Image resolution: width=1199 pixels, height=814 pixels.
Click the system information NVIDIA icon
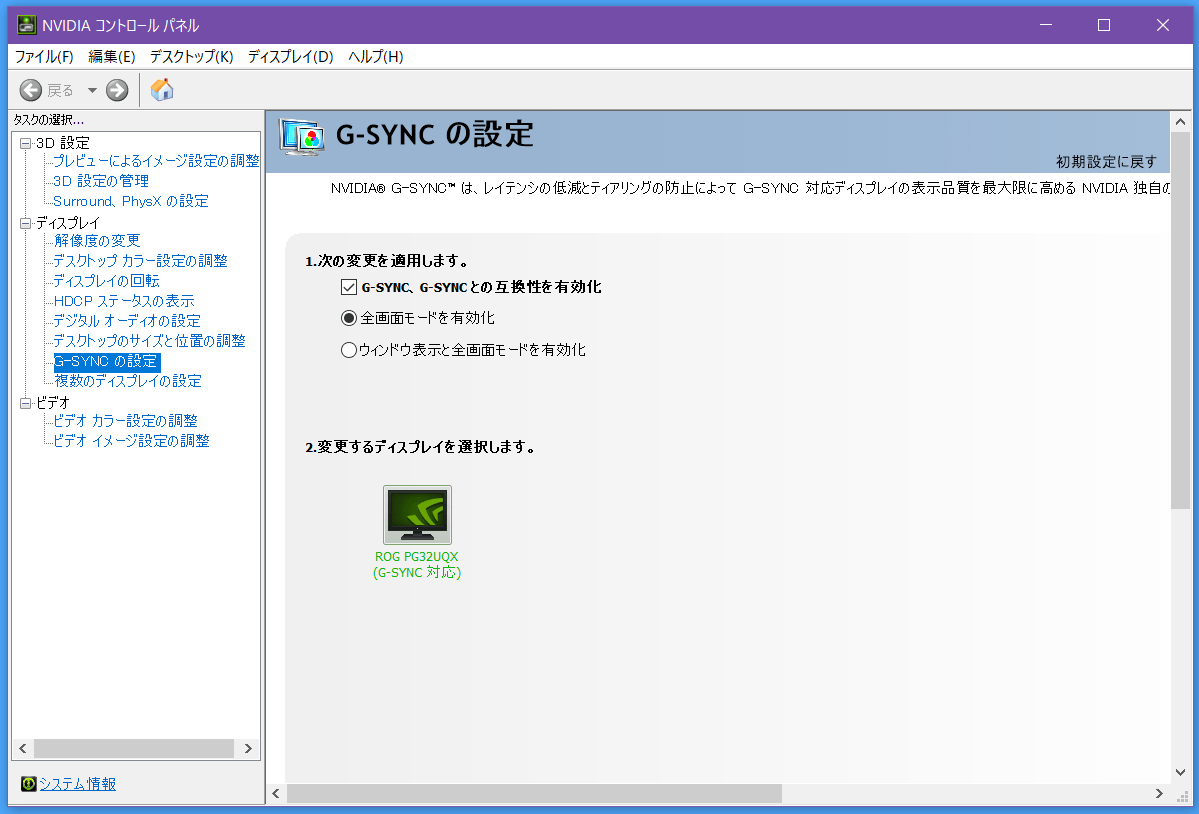28,783
